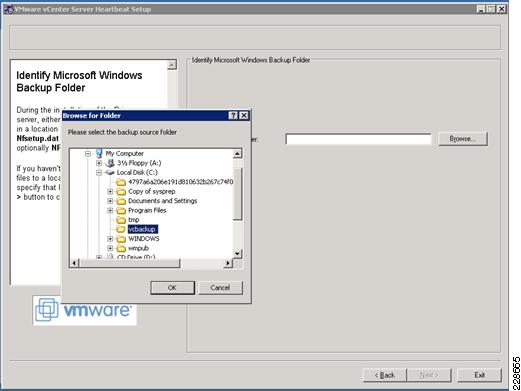Screen dimensions: 521x391
Task: Select the Copy of sysprep folder name
Action: (x=152, y=192)
